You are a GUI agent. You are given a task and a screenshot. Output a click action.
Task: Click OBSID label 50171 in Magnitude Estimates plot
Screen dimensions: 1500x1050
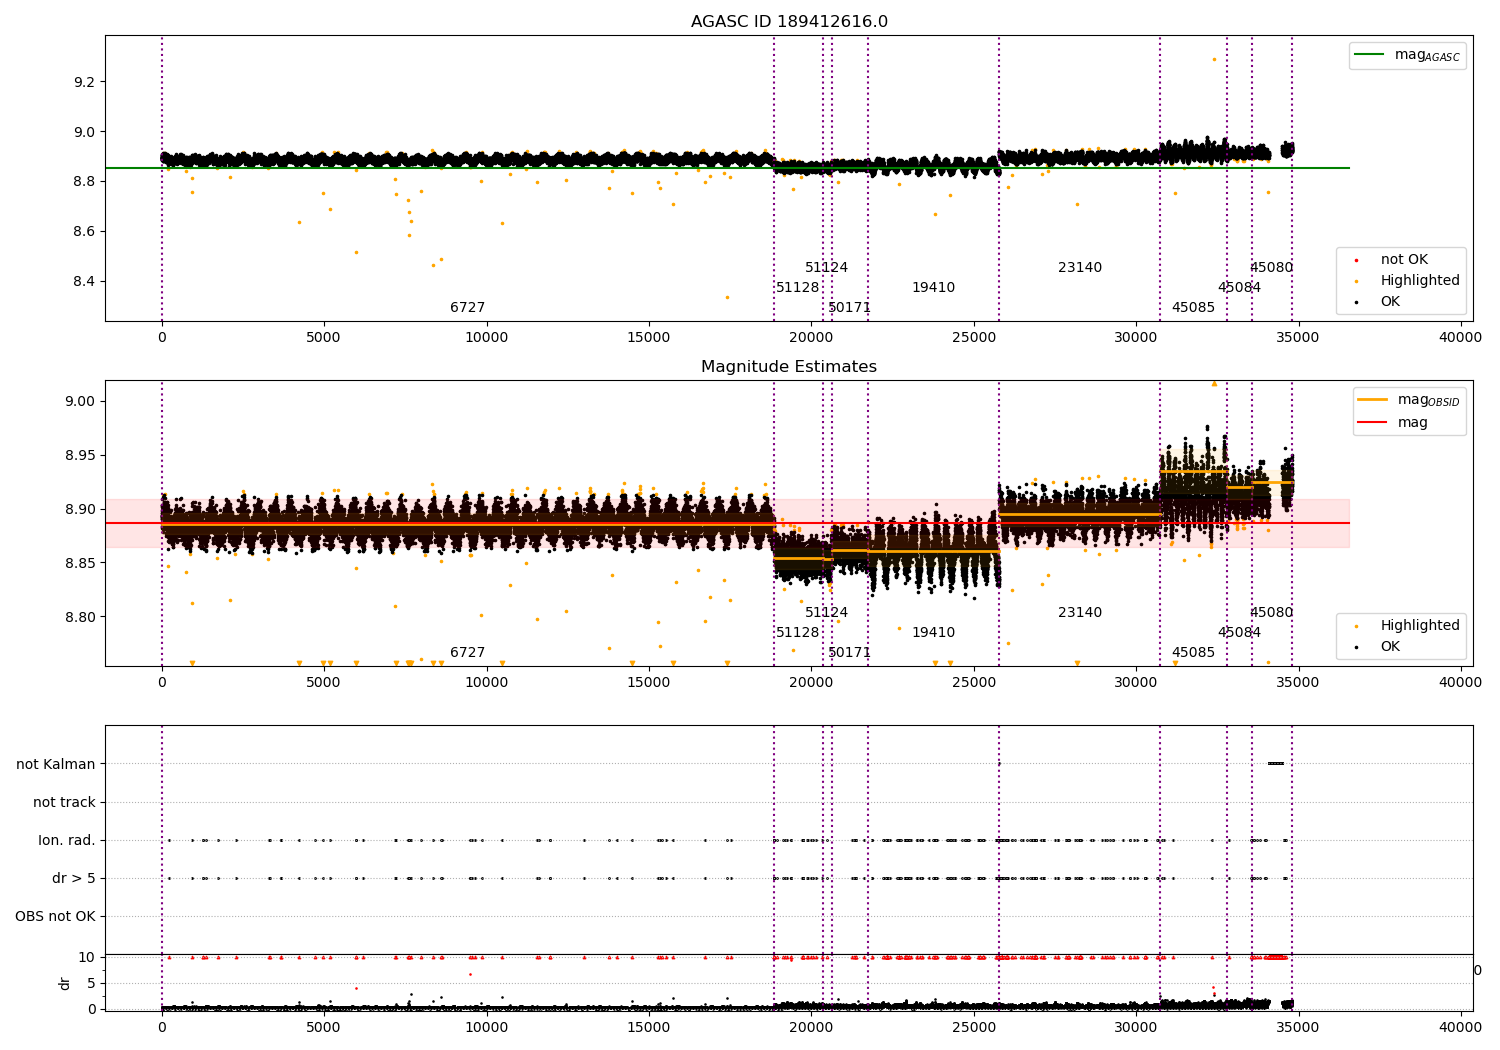pyautogui.click(x=849, y=653)
